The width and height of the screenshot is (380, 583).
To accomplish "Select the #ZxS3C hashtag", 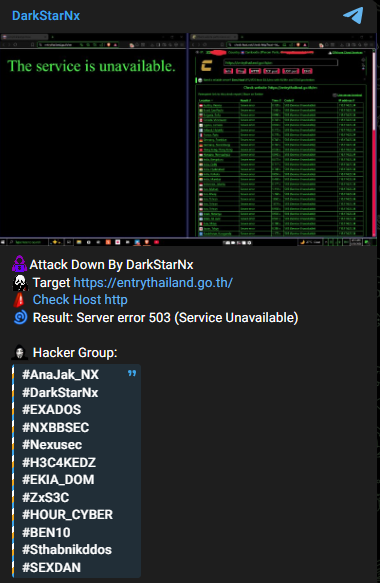I will tap(45, 497).
